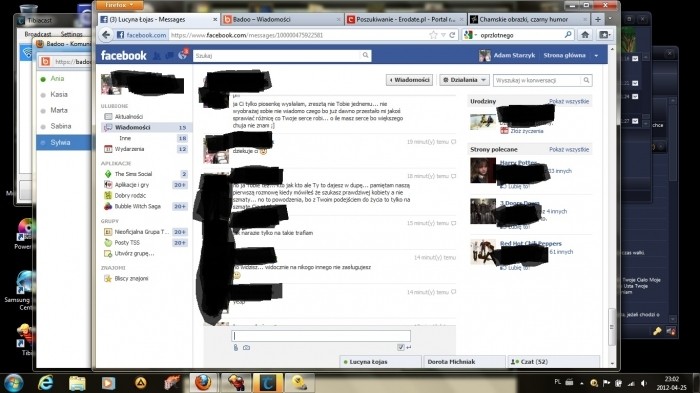Open Facebook notifications globe icon
Viewport: 700px width, 393px height.
click(183, 55)
